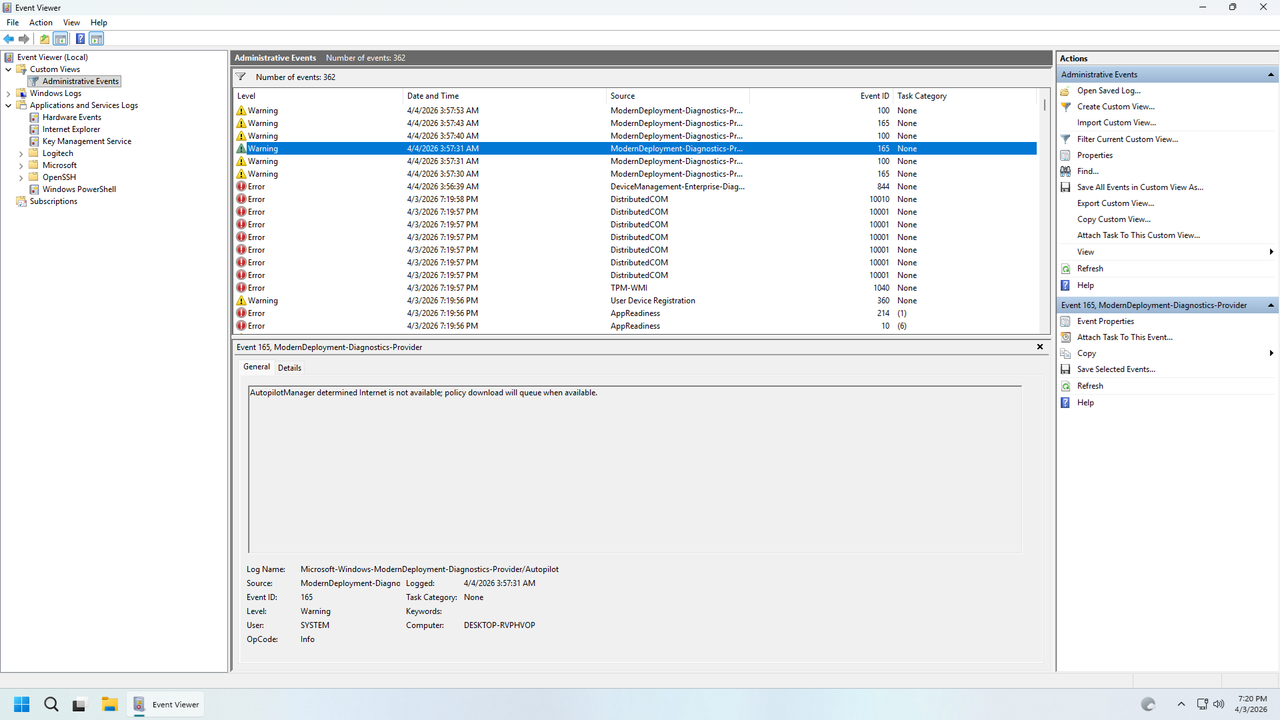Image resolution: width=1280 pixels, height=720 pixels.
Task: Click the Save Selected Events floppy icon
Action: pyautogui.click(x=1066, y=369)
